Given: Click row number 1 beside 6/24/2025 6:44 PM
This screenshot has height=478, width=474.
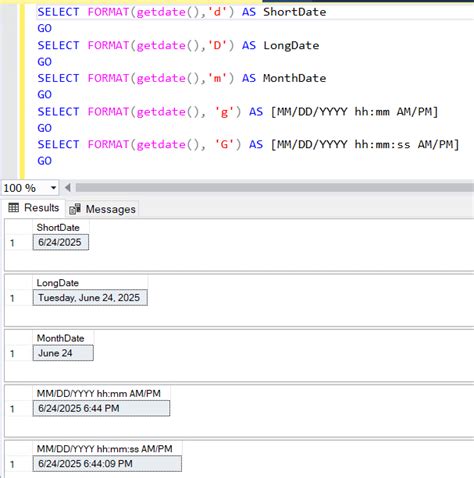Looking at the screenshot, I should pos(12,409).
